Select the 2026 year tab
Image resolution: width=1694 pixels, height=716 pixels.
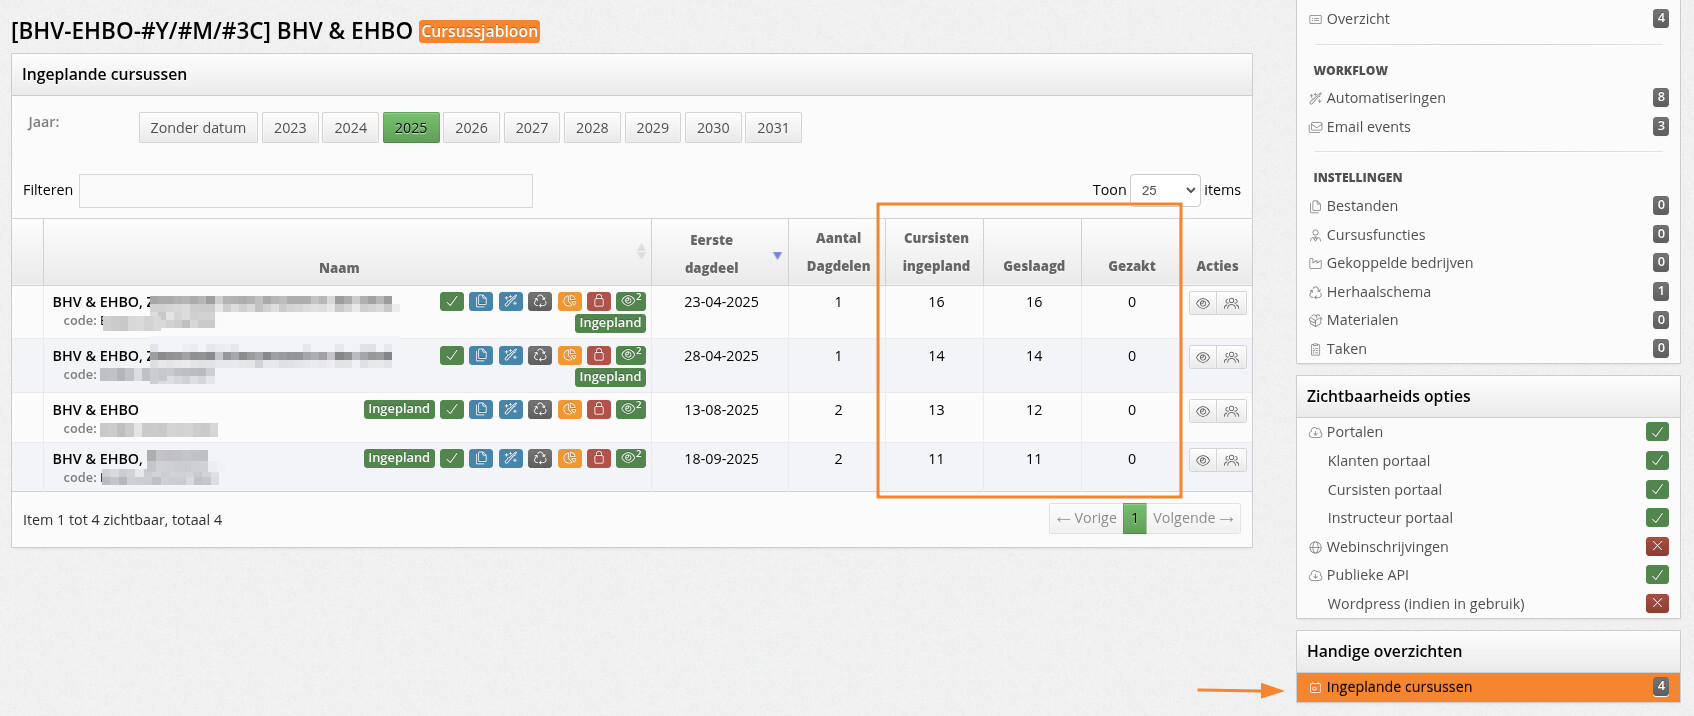click(x=471, y=128)
